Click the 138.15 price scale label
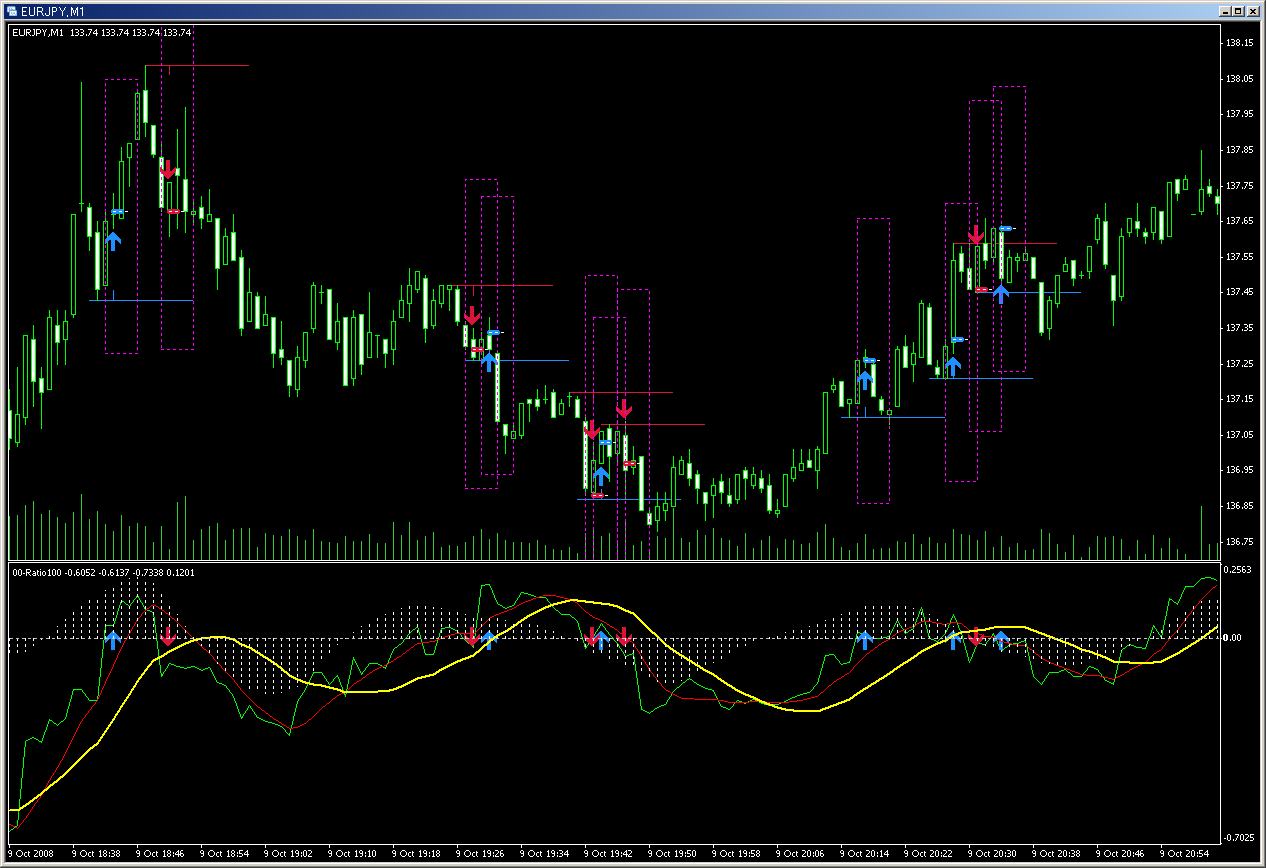The width and height of the screenshot is (1266, 868). click(1240, 42)
